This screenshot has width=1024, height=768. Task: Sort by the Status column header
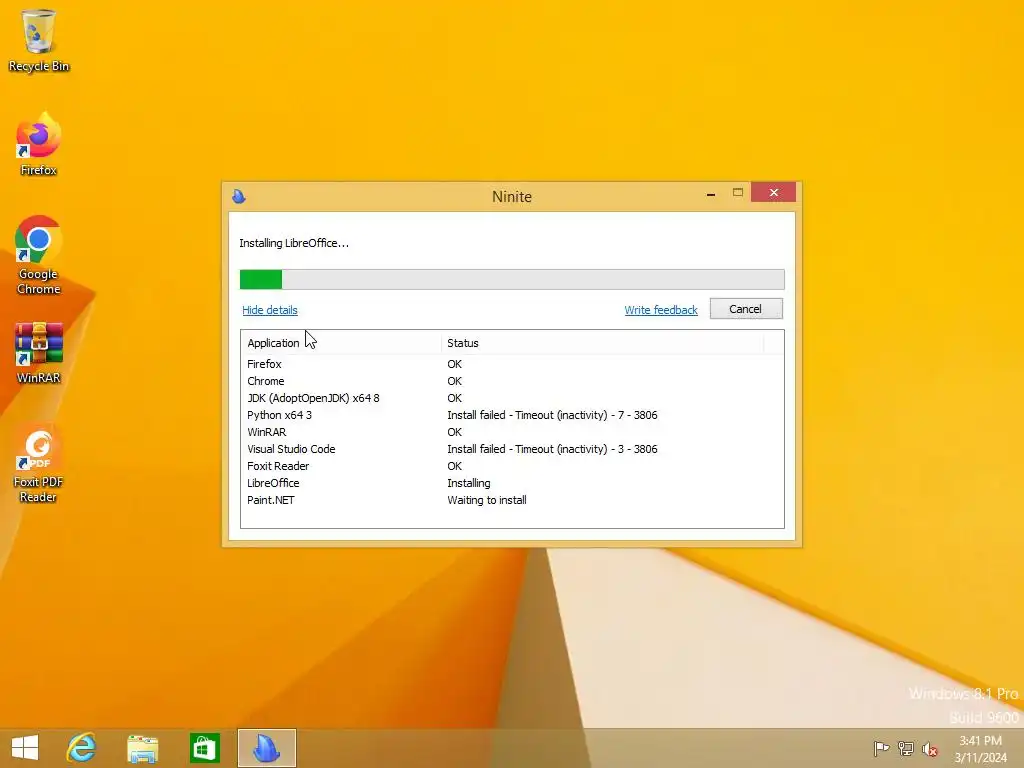[602, 343]
